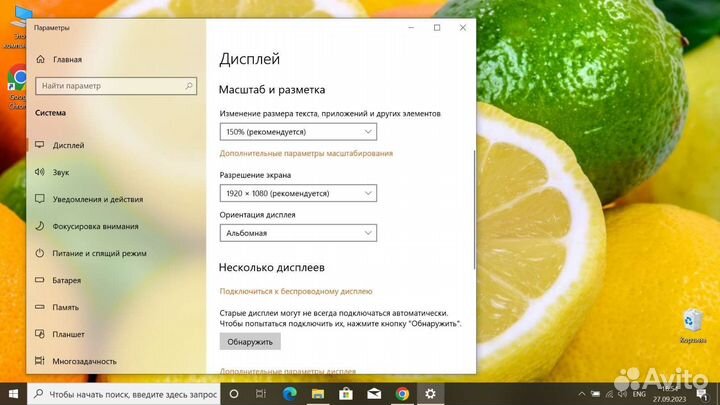Click the Settings window vertical scrollbar
The height and width of the screenshot is (405, 720).
(x=474, y=209)
